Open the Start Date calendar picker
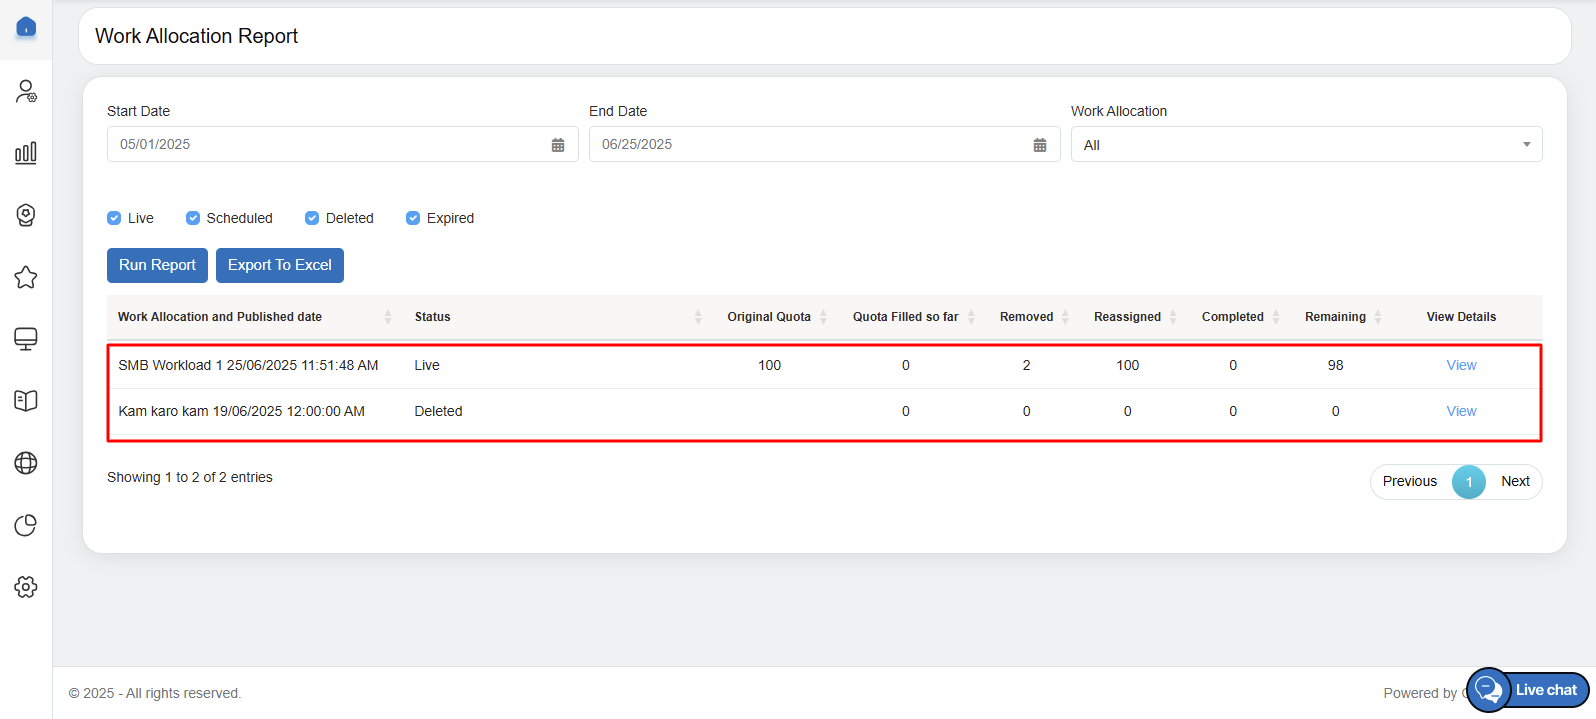1596x719 pixels. (558, 145)
